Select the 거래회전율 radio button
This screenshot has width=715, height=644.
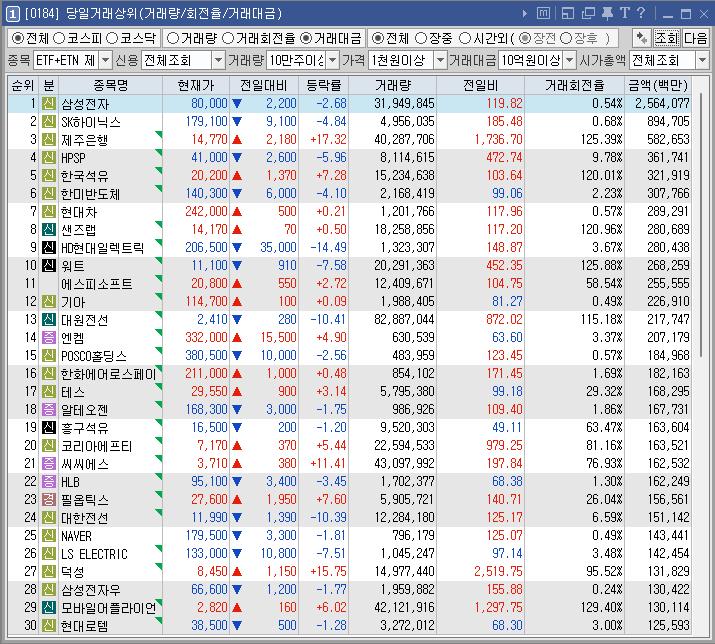[228, 38]
